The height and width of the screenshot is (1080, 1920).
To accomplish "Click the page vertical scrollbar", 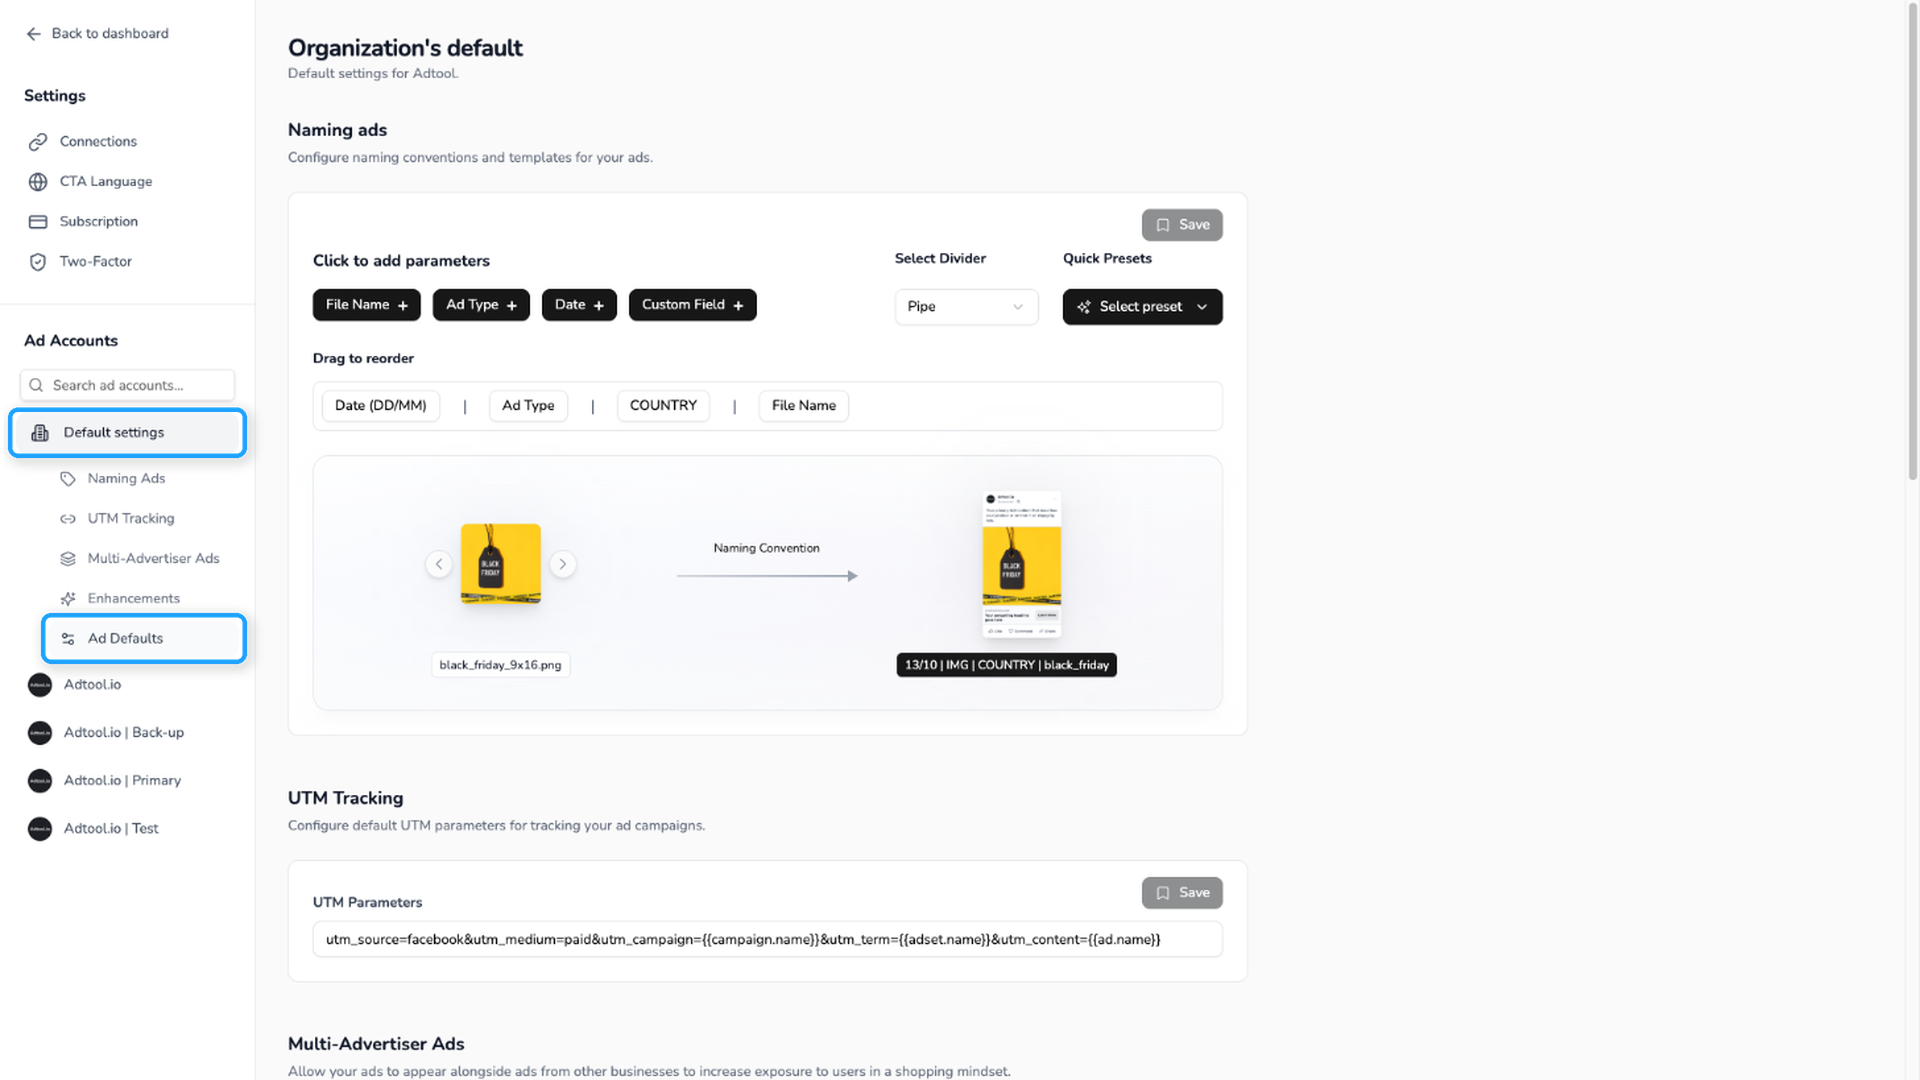I will pos(1913,240).
